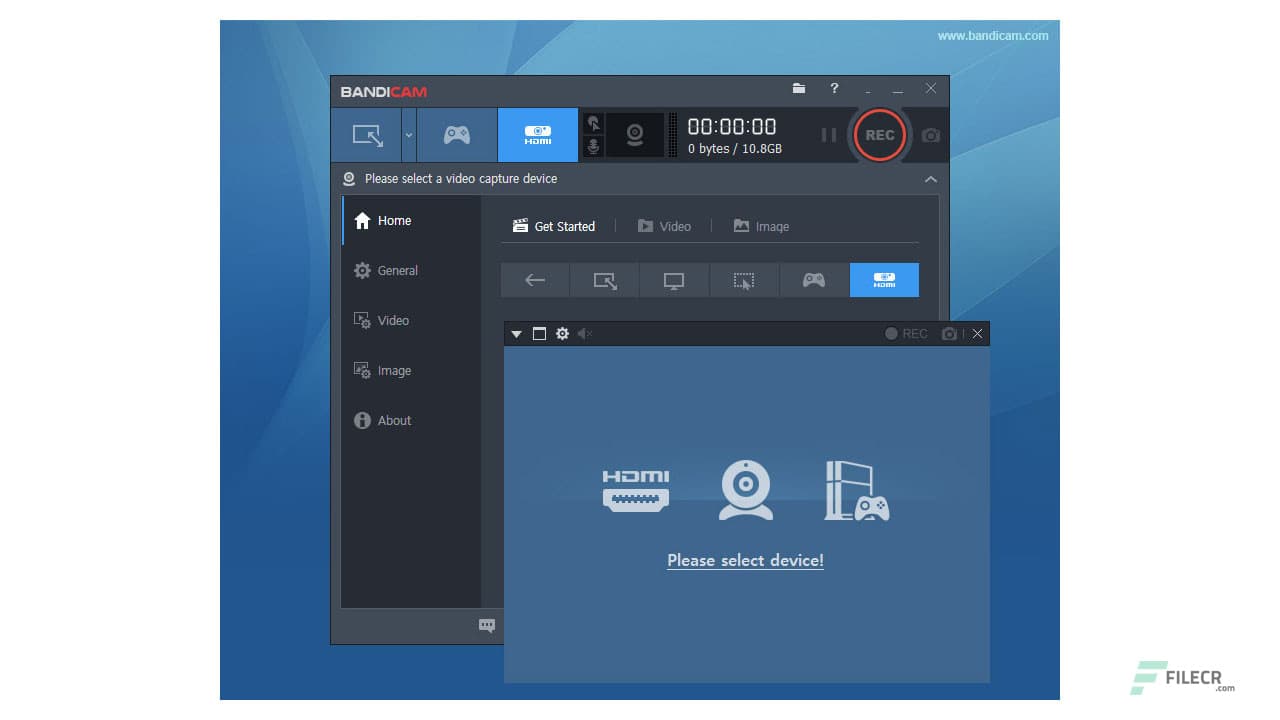Open the recorded files folder icon

tap(799, 89)
